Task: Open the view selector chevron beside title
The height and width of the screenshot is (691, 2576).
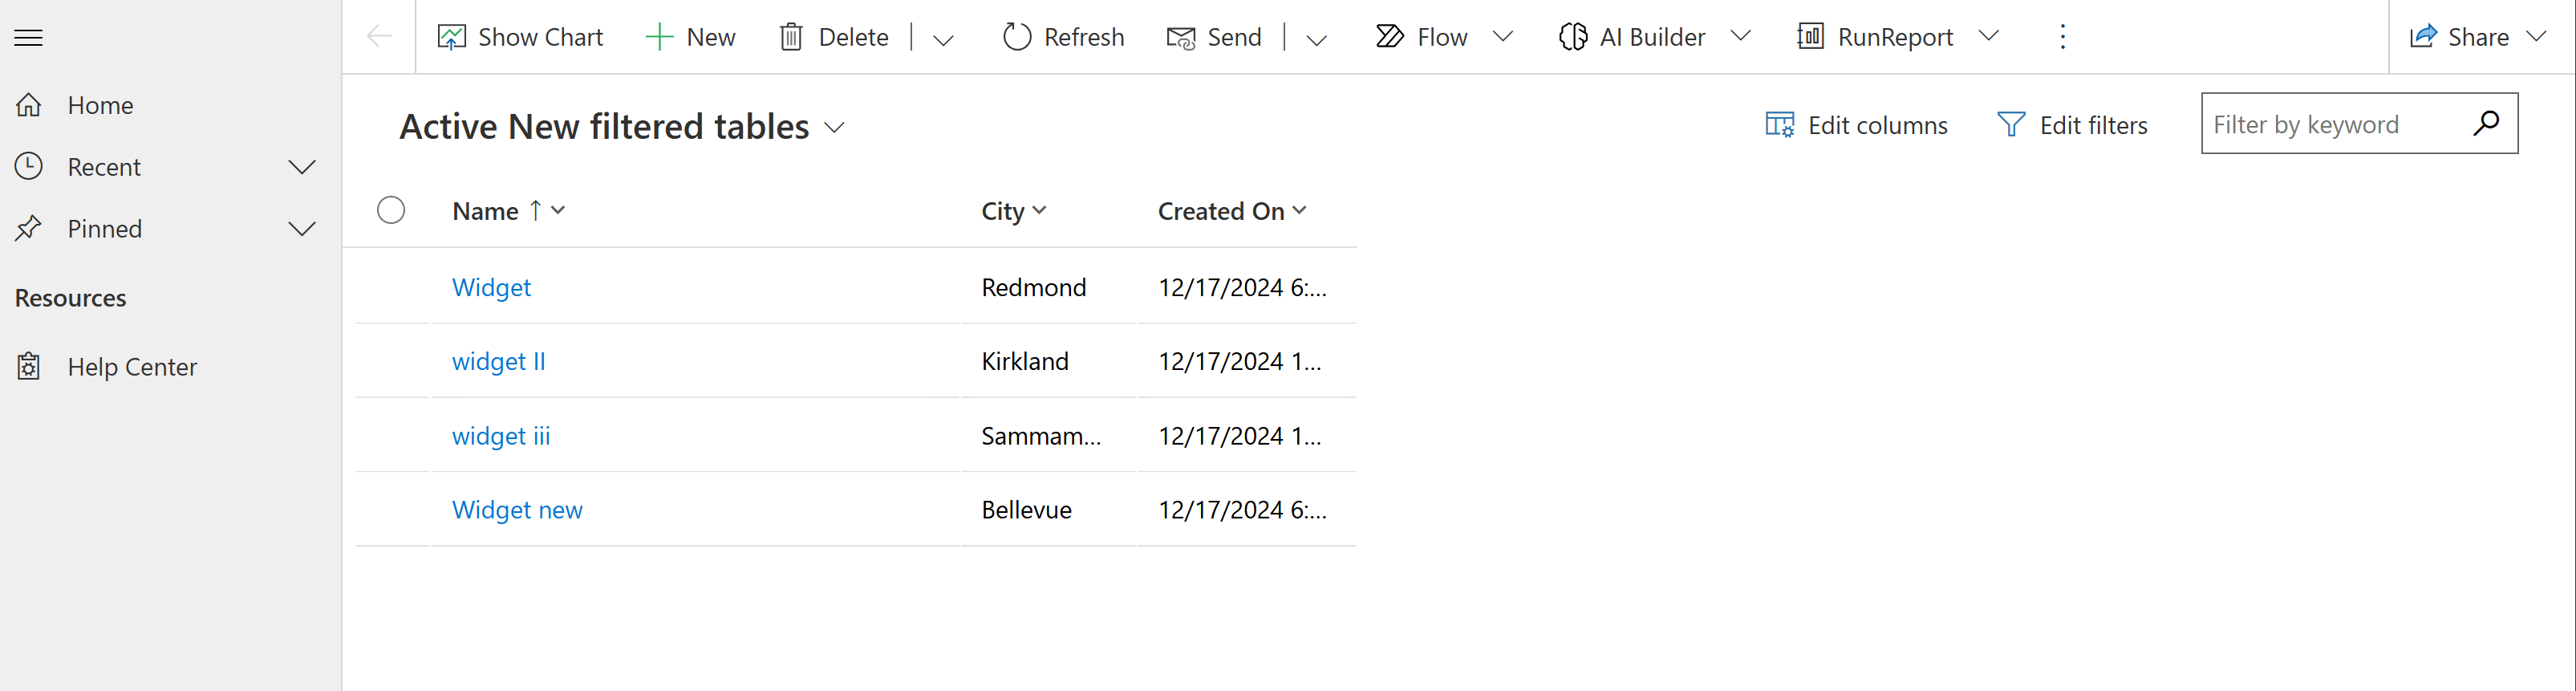Action: 834,128
